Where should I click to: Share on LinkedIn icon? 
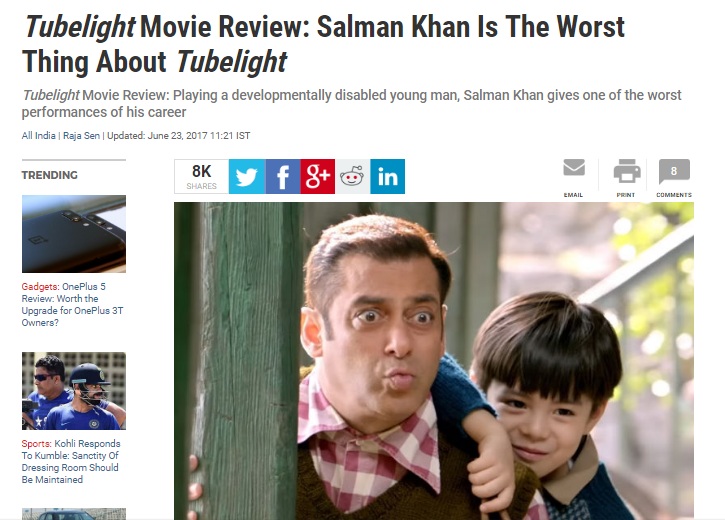pos(387,177)
